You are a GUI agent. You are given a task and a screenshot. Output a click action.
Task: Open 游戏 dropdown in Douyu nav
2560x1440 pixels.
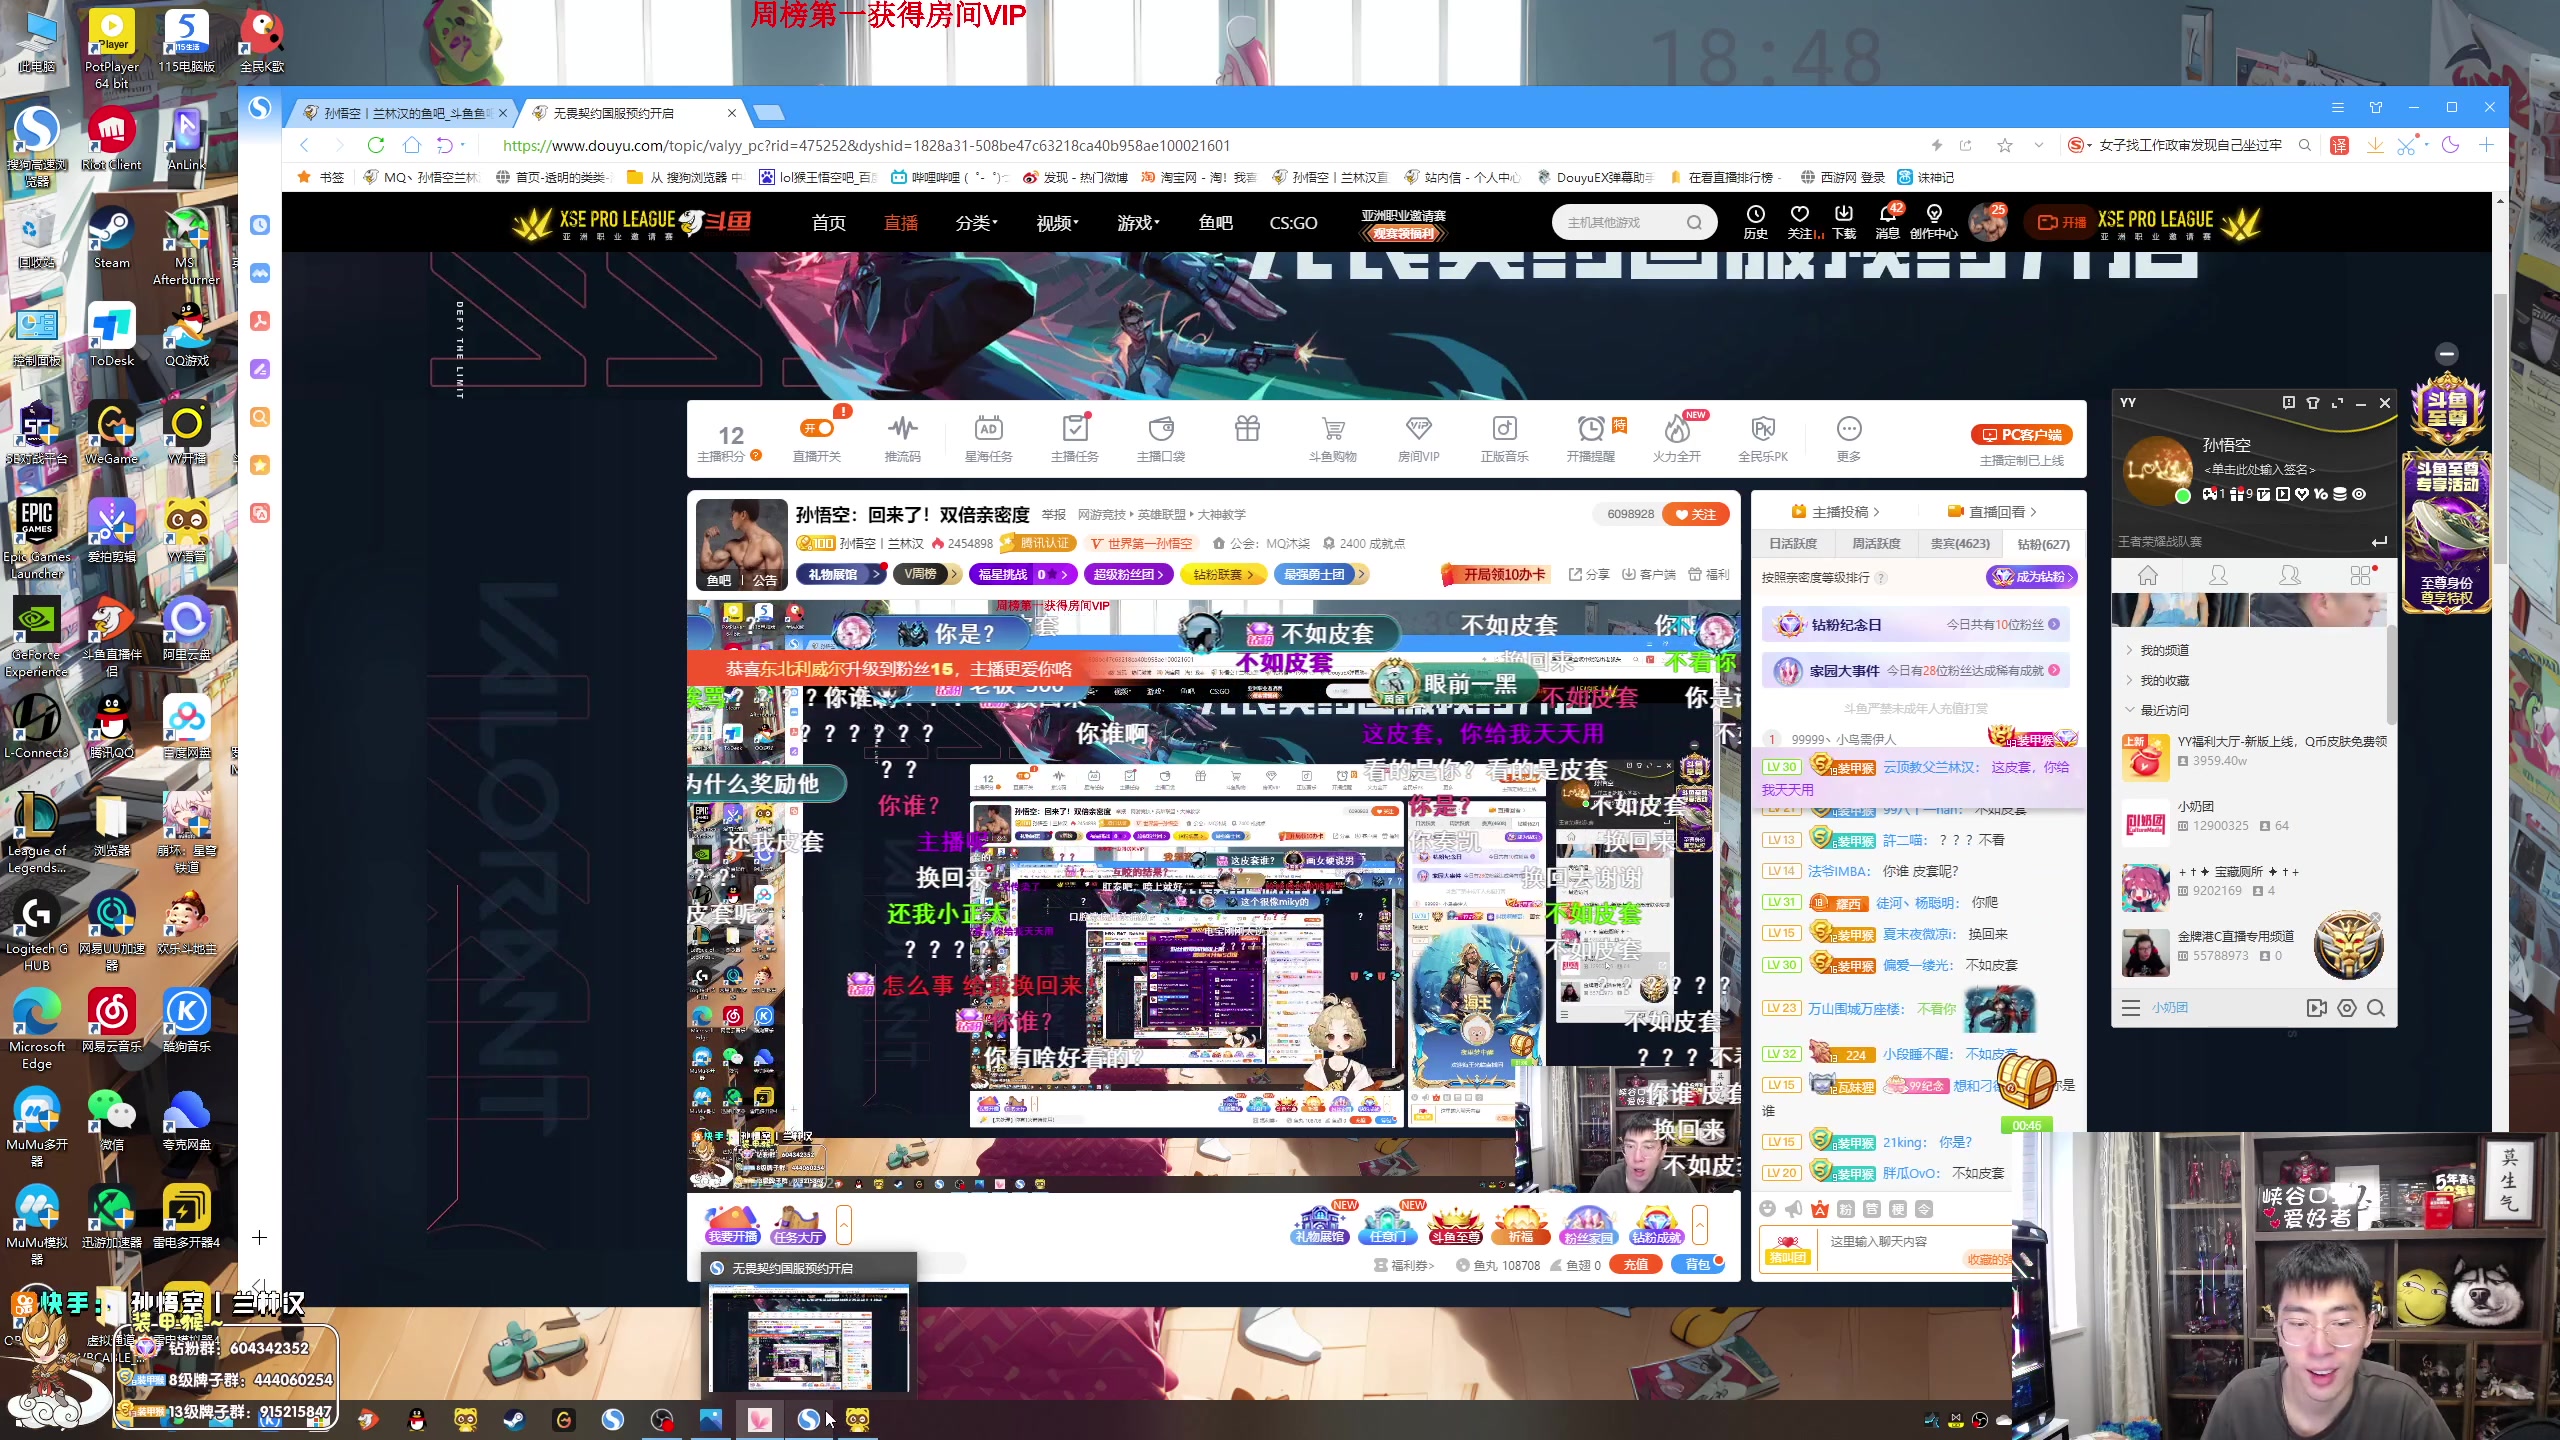point(1138,223)
